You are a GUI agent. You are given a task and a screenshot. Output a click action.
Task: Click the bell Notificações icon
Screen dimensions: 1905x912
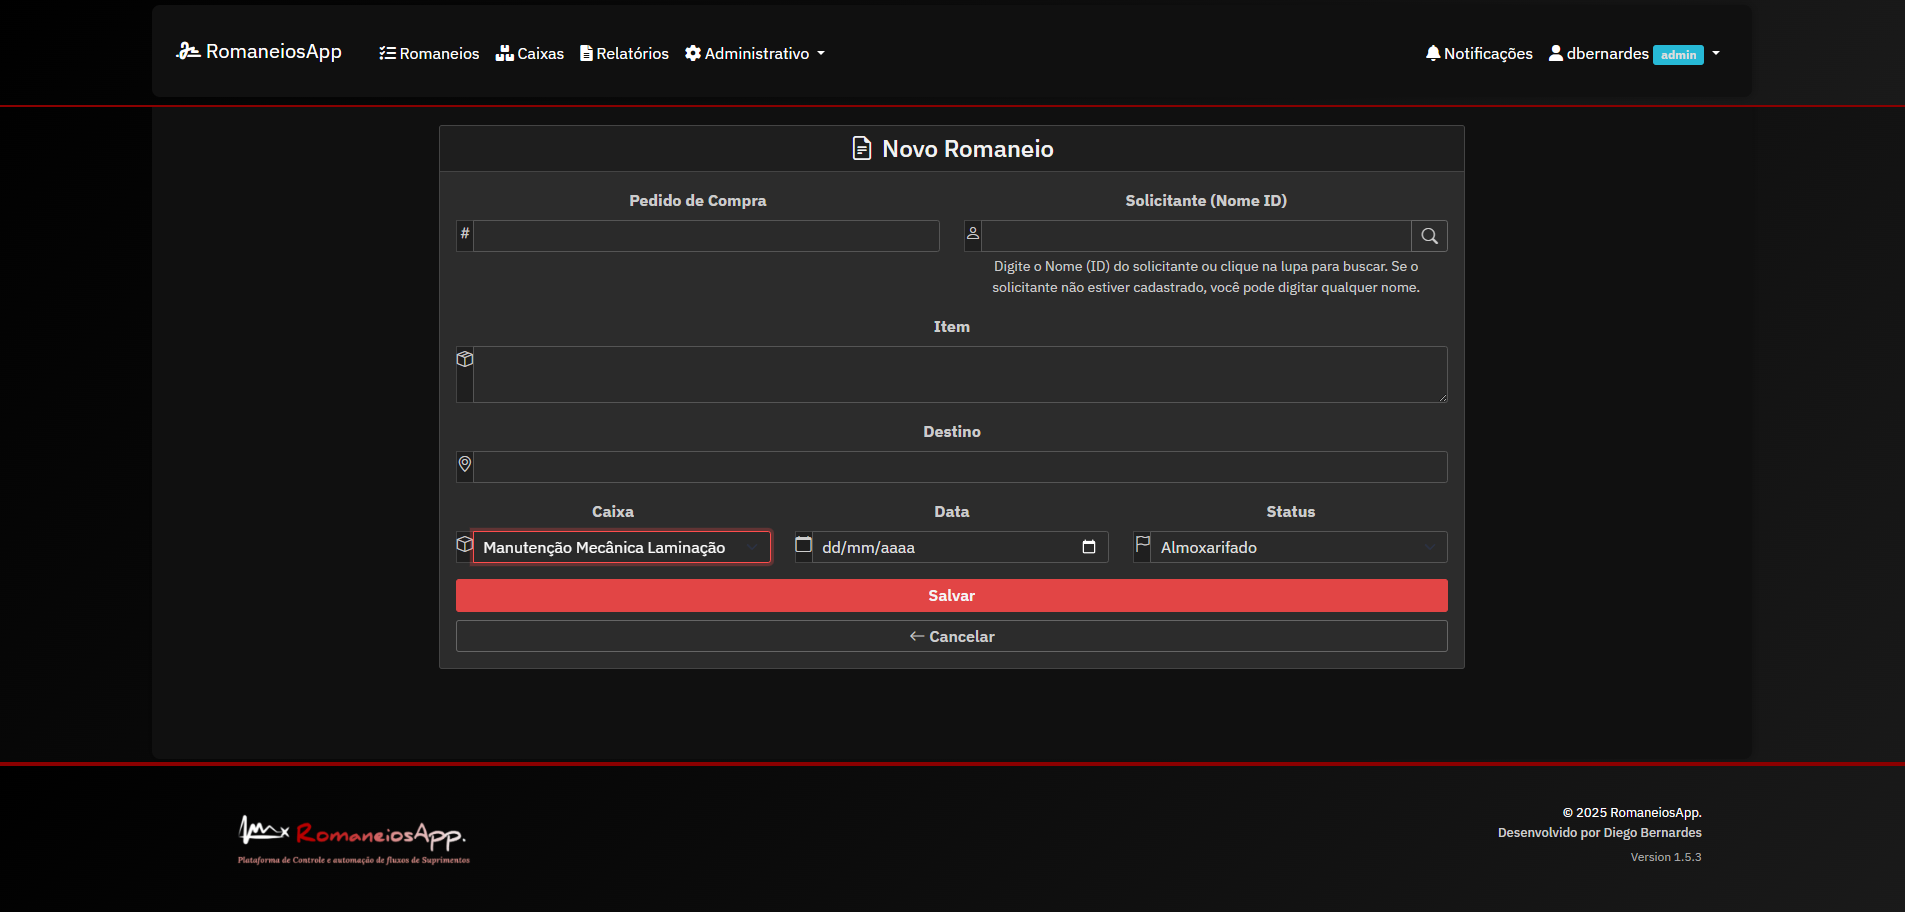(x=1433, y=53)
